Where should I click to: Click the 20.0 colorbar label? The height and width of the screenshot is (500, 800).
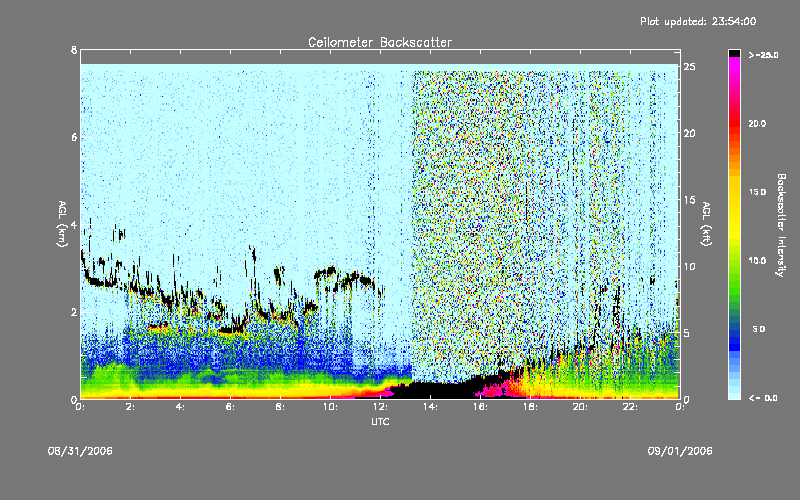pyautogui.click(x=757, y=124)
